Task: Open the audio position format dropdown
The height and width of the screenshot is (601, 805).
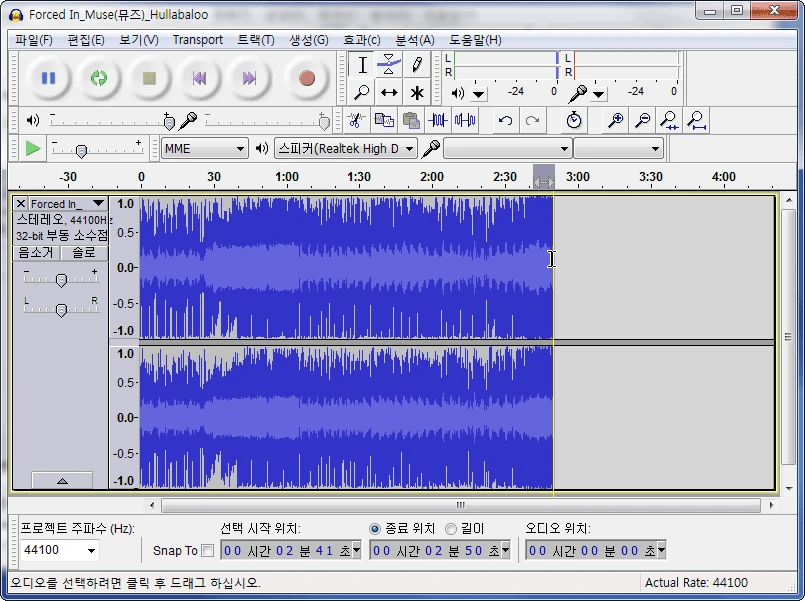Action: [x=661, y=550]
